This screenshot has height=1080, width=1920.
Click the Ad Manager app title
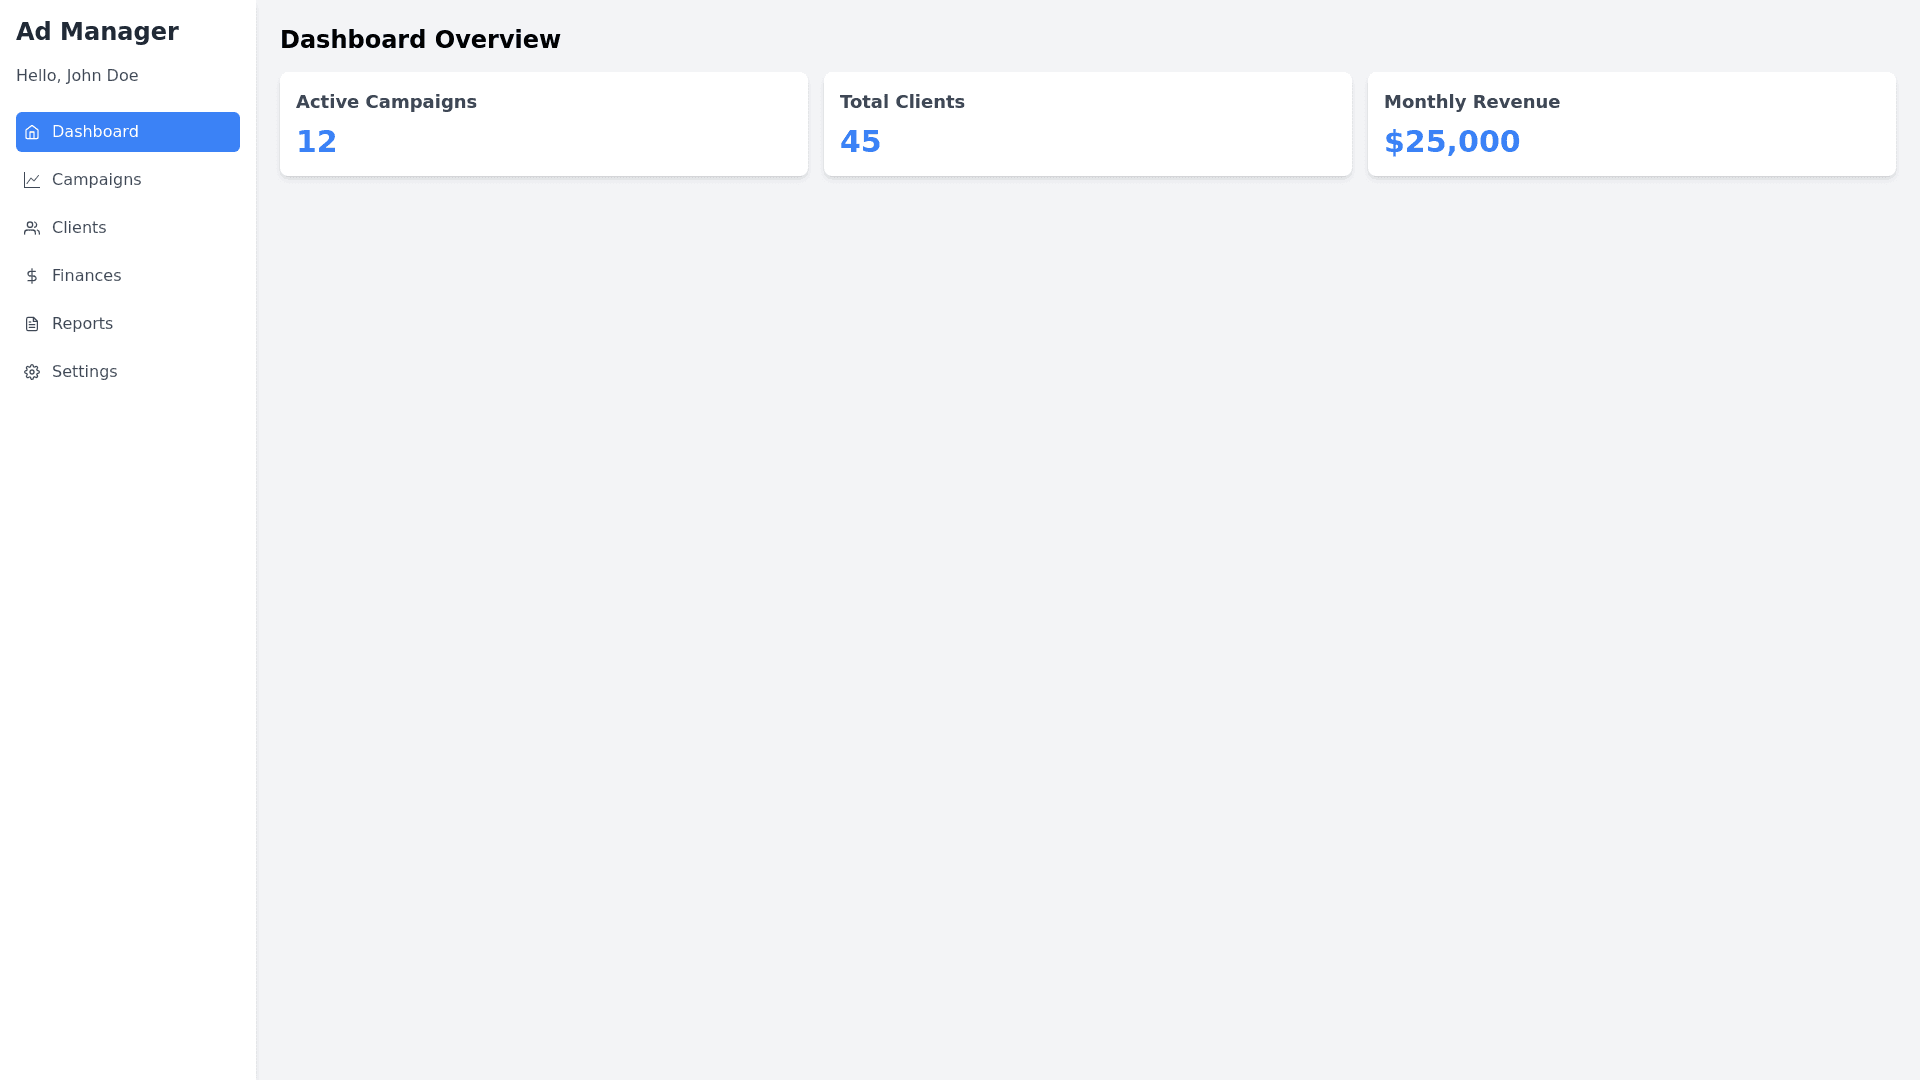(x=97, y=32)
